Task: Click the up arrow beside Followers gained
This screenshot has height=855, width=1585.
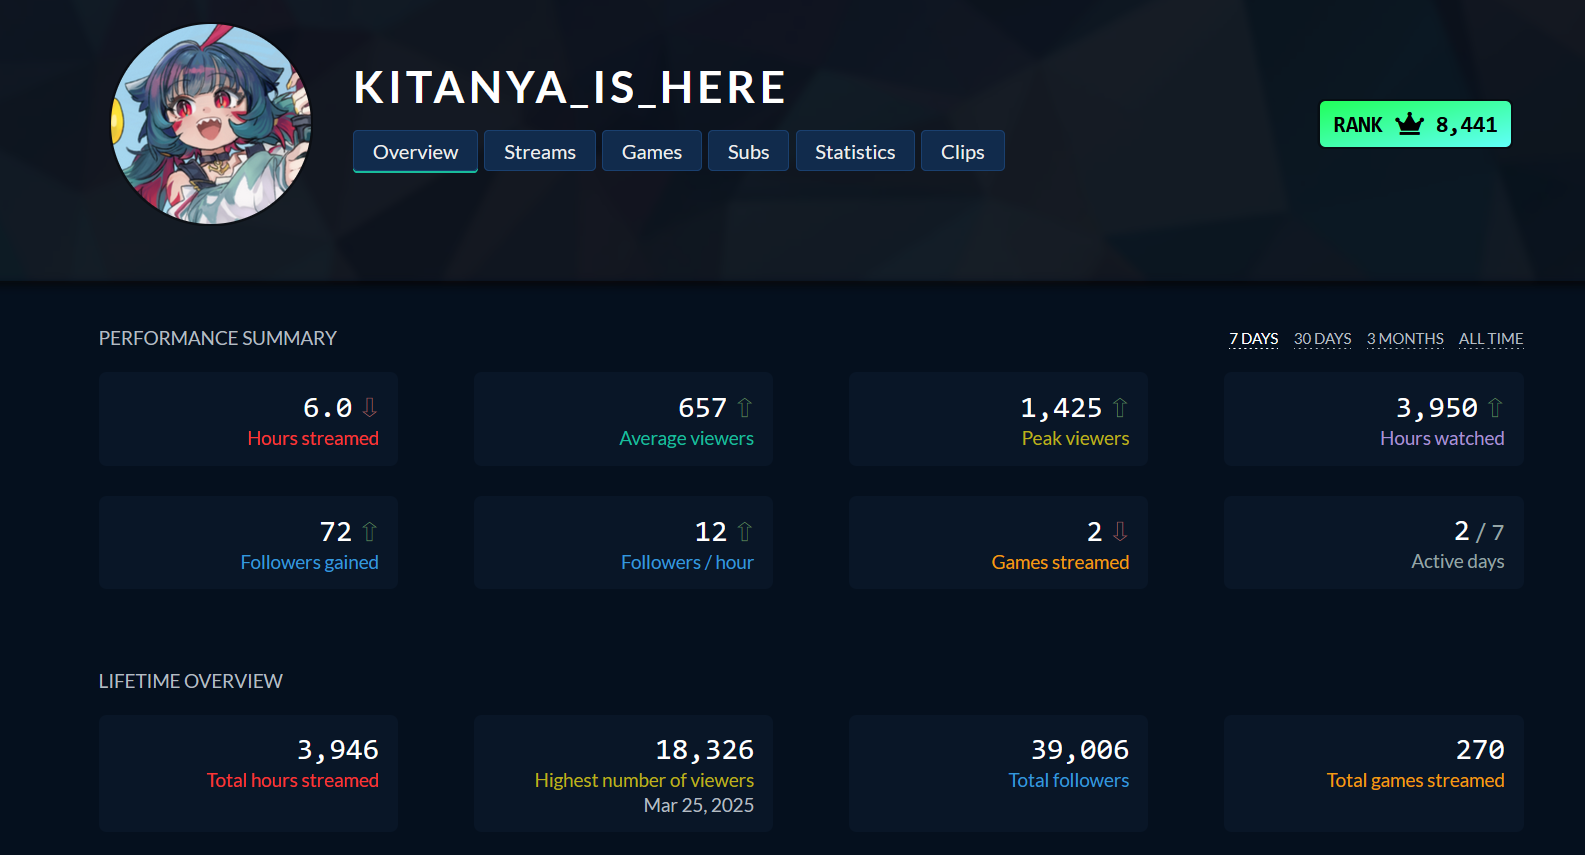Action: pos(369,531)
